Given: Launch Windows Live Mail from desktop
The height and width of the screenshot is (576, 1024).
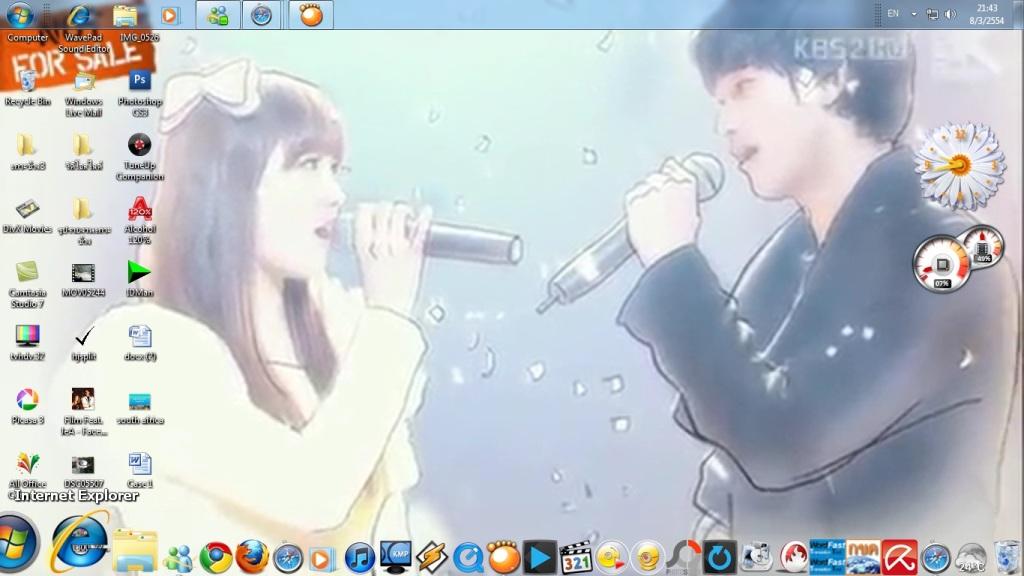Looking at the screenshot, I should pyautogui.click(x=84, y=94).
